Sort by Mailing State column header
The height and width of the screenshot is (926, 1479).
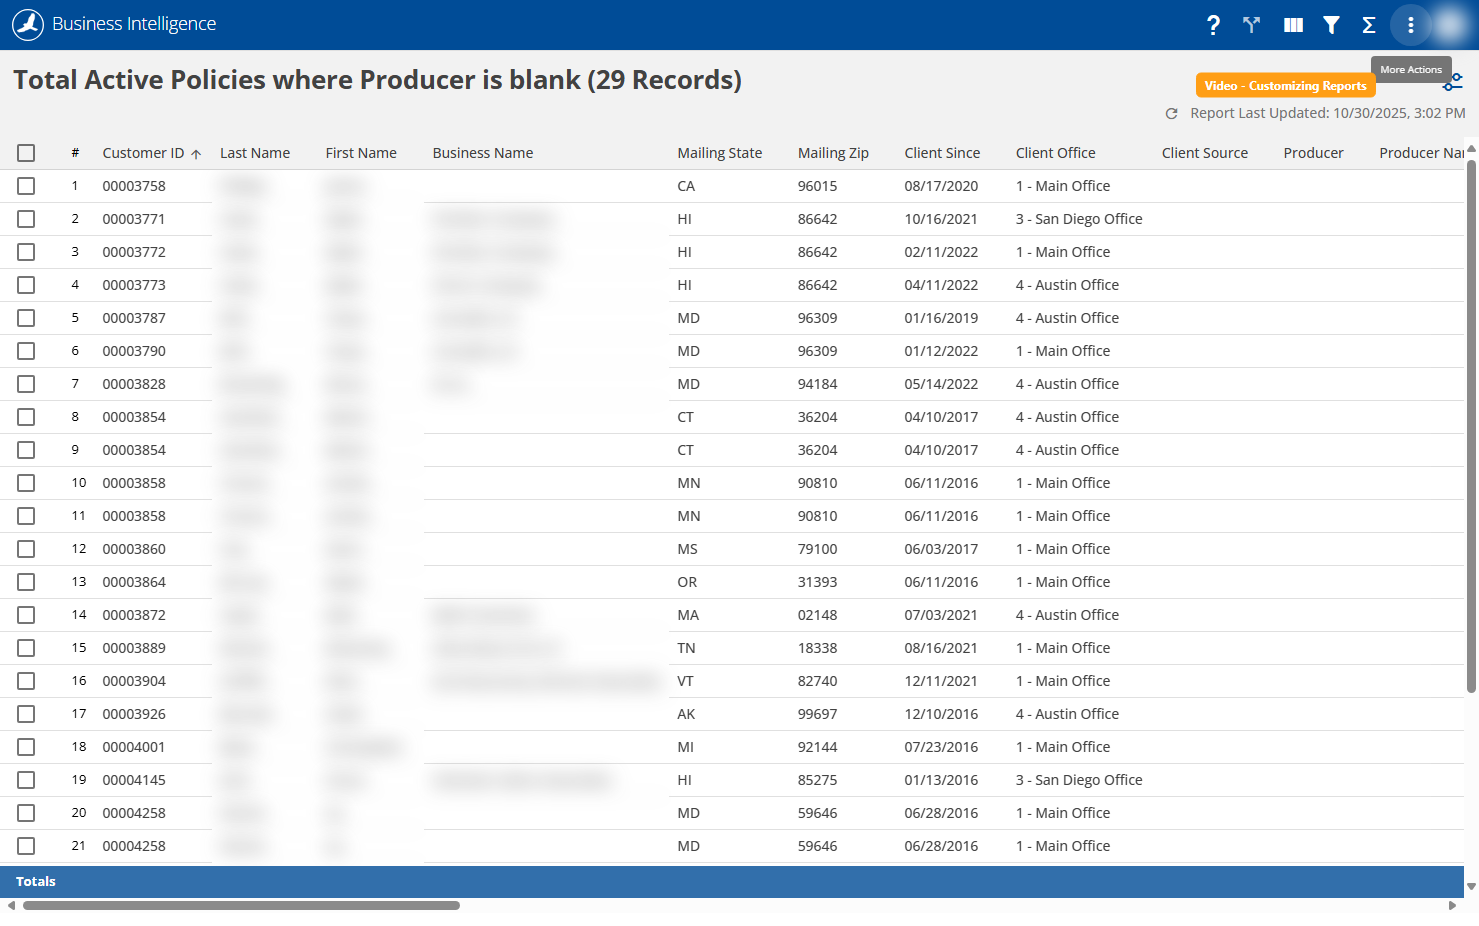720,153
